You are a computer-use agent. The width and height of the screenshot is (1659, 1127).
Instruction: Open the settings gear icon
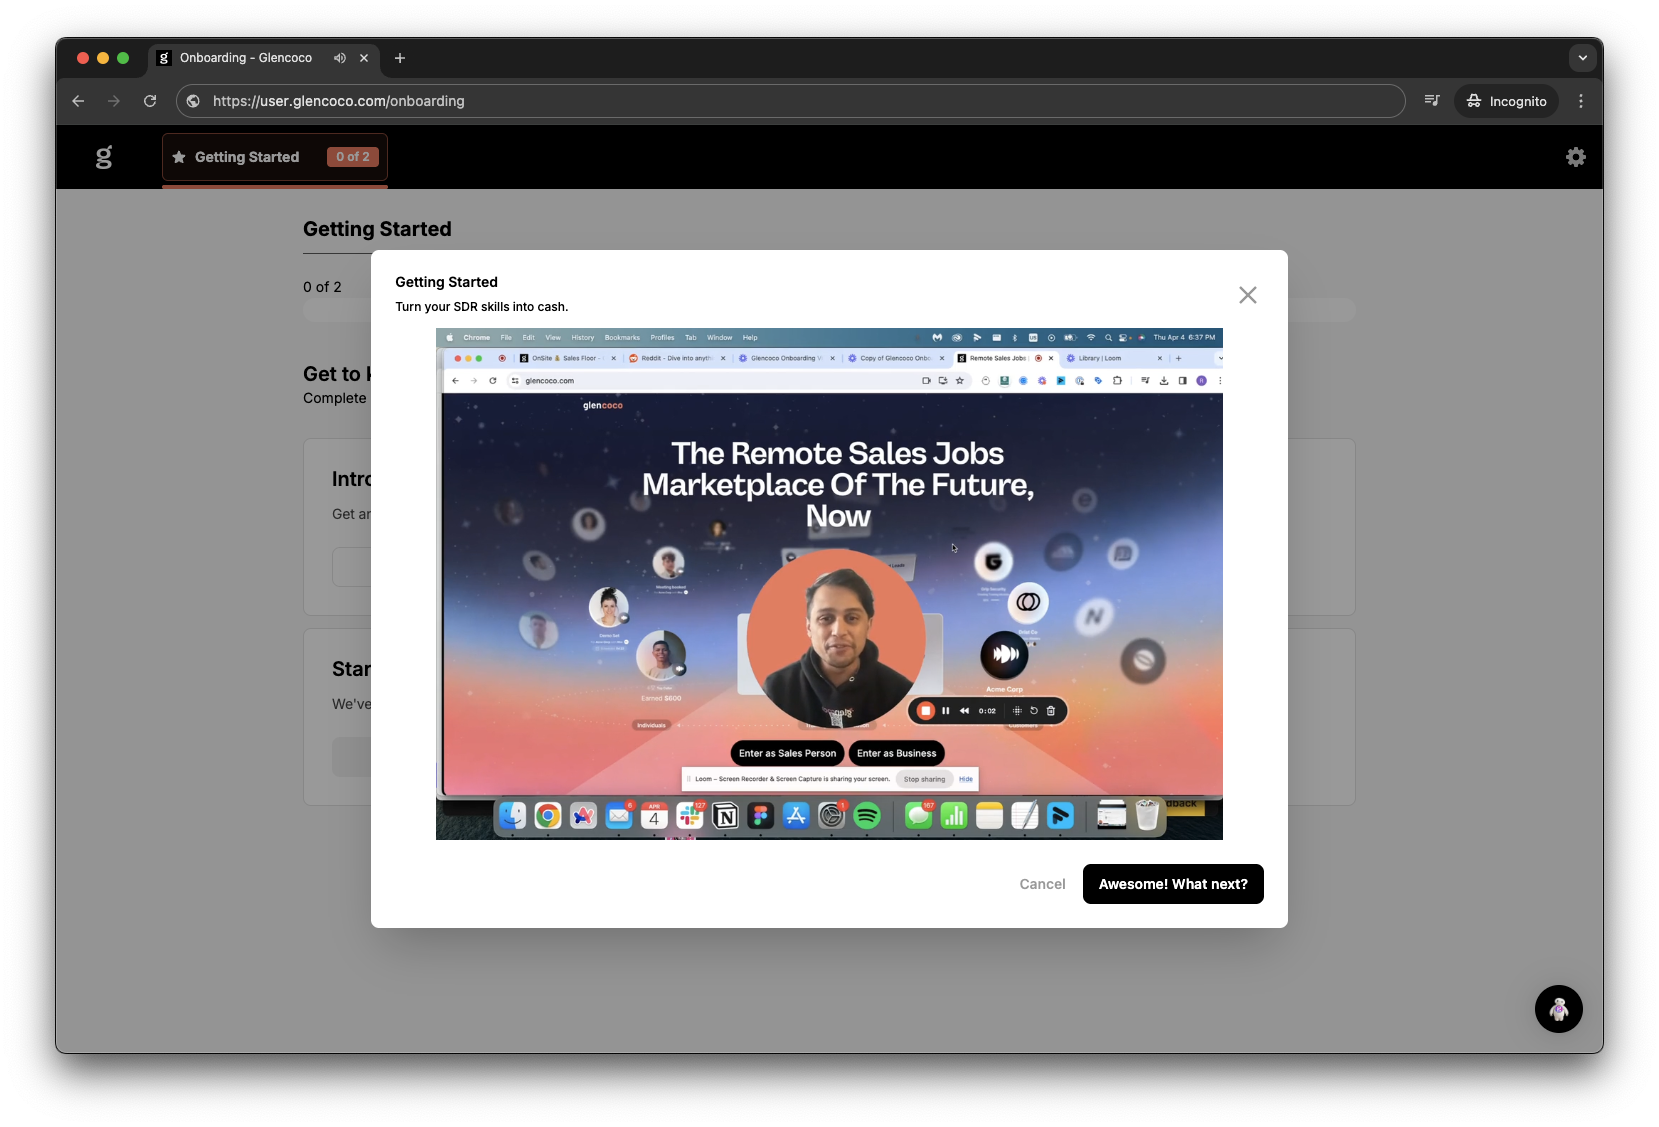1575,157
